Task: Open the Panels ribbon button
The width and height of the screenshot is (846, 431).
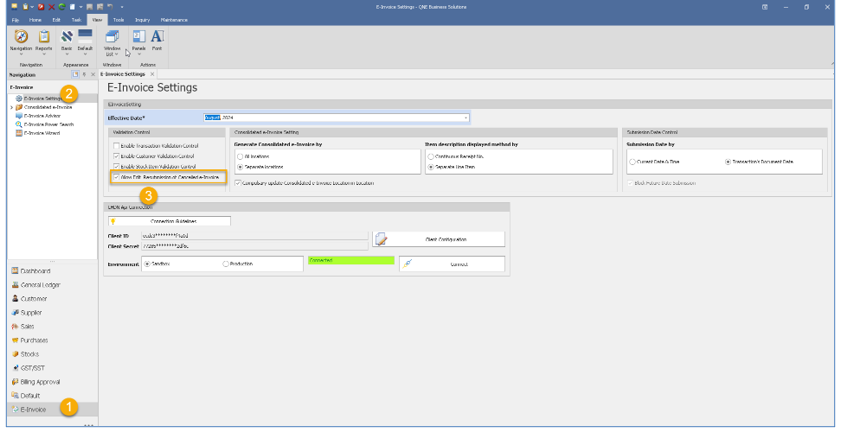Action: pos(139,42)
